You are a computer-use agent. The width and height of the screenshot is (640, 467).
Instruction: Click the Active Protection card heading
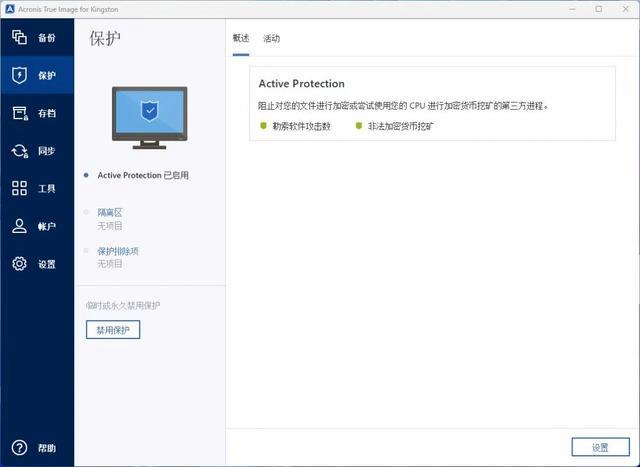[301, 84]
